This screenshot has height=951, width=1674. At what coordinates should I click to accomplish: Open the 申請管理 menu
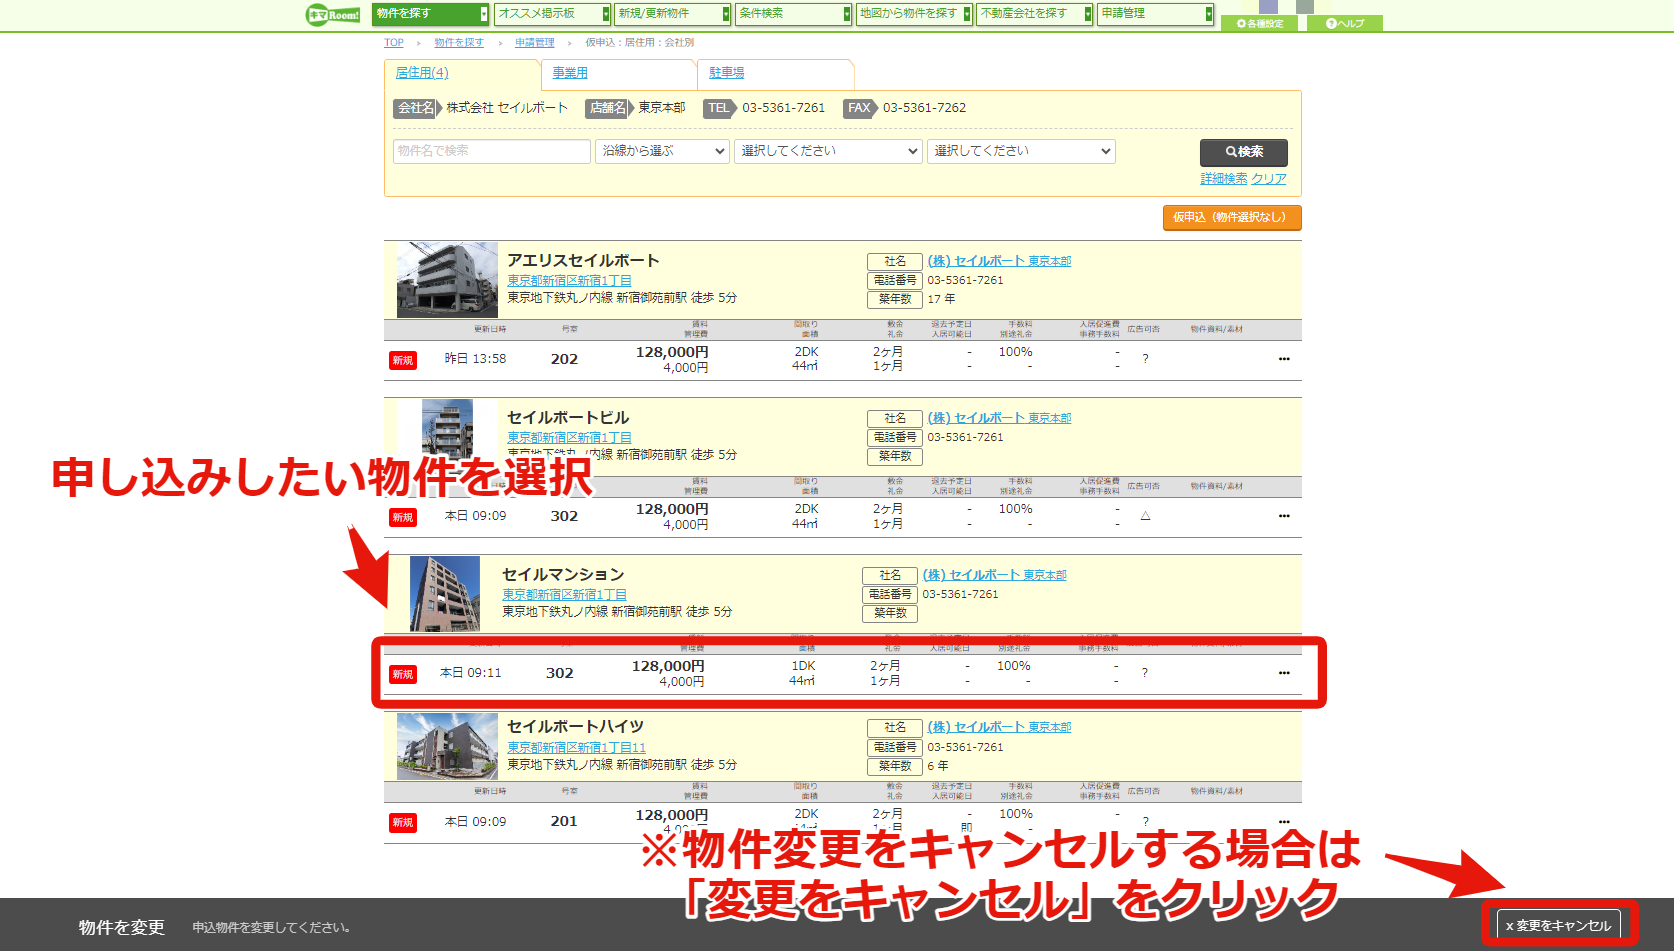click(x=1155, y=14)
